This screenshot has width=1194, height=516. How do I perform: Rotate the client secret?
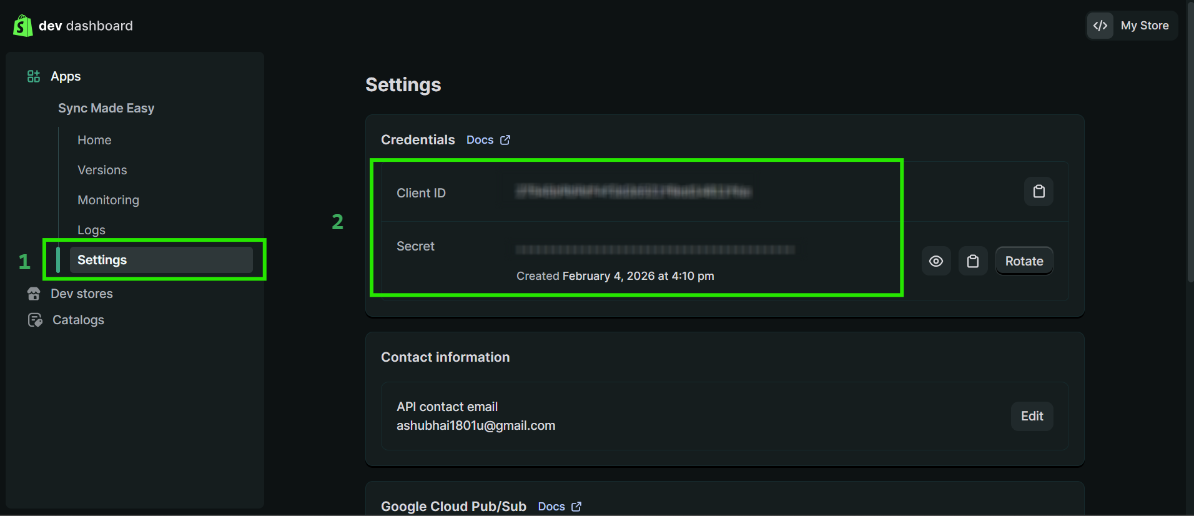click(1024, 261)
